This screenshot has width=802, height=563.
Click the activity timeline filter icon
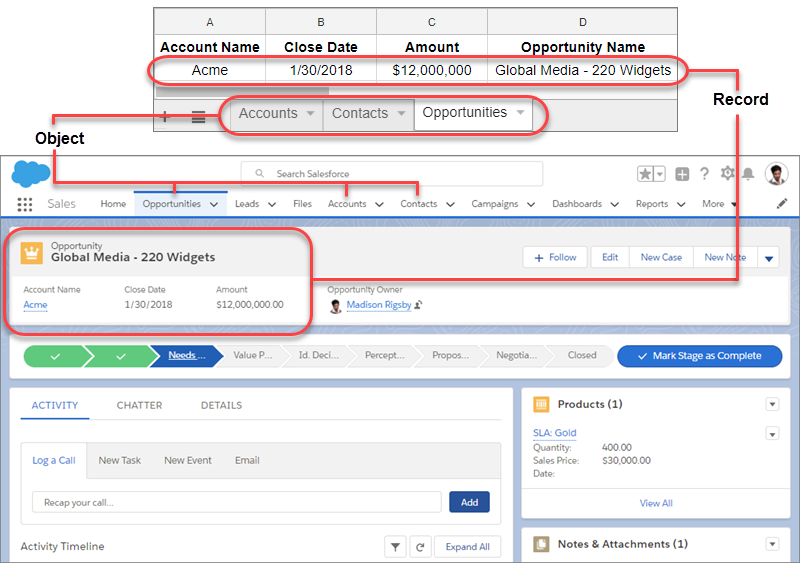[x=395, y=547]
